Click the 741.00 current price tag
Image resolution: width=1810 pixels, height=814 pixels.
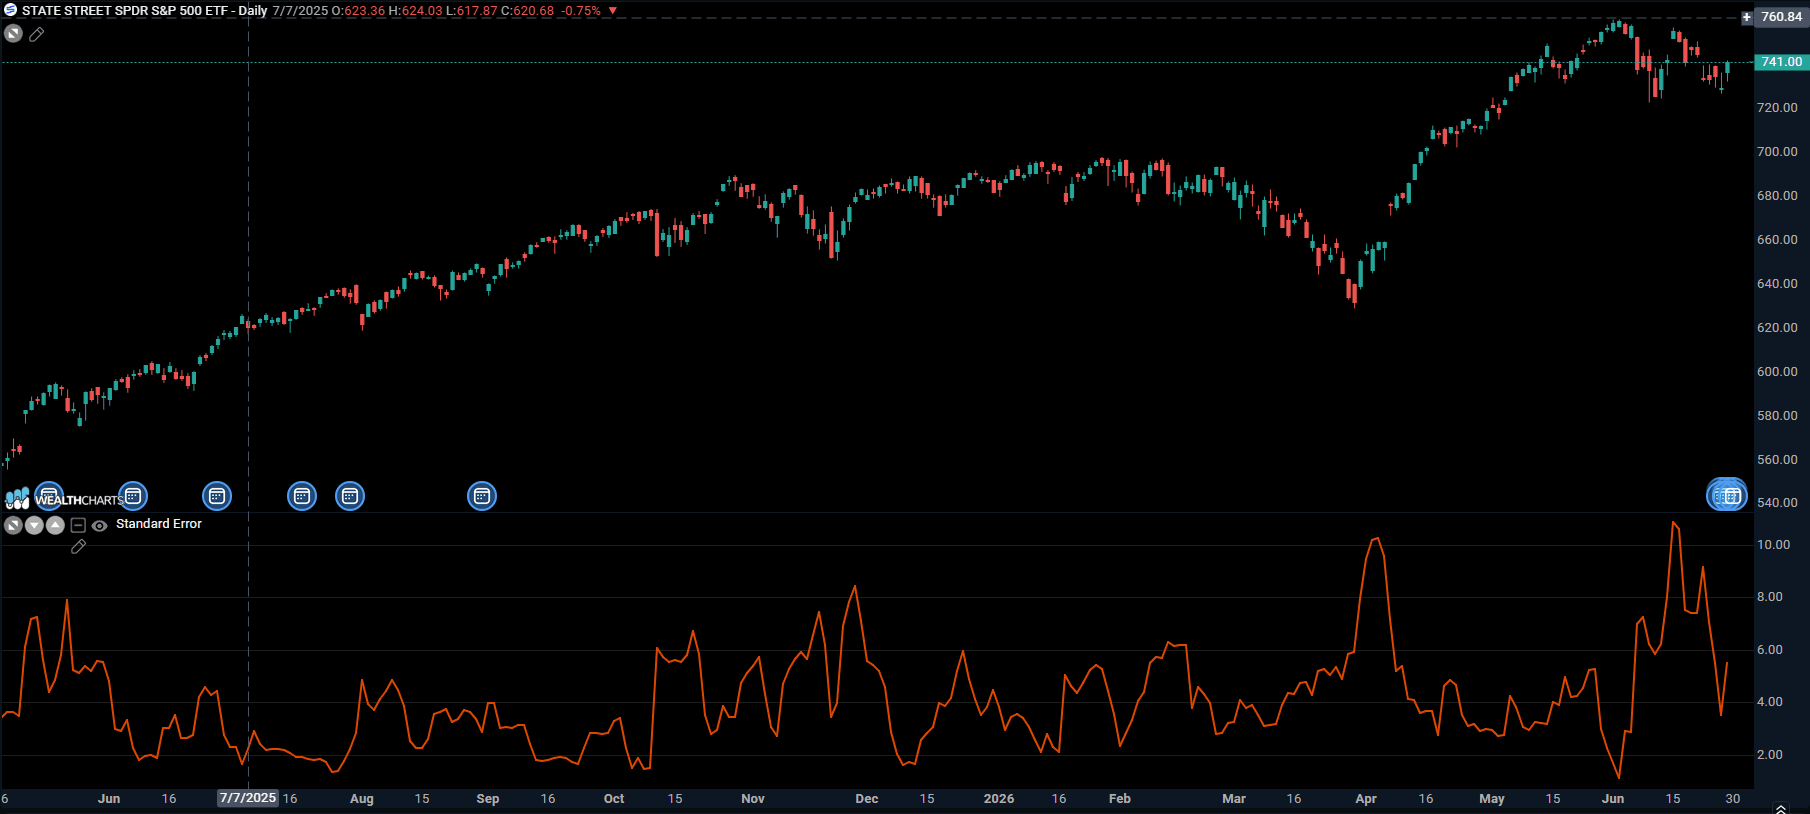1782,62
